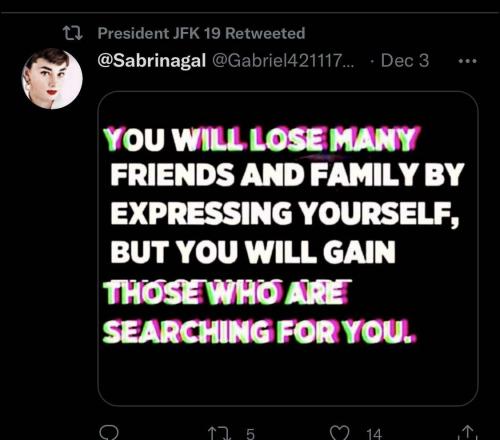
Task: Click the 'EXPRESSING YOURSELF,' text line
Action: point(285,214)
